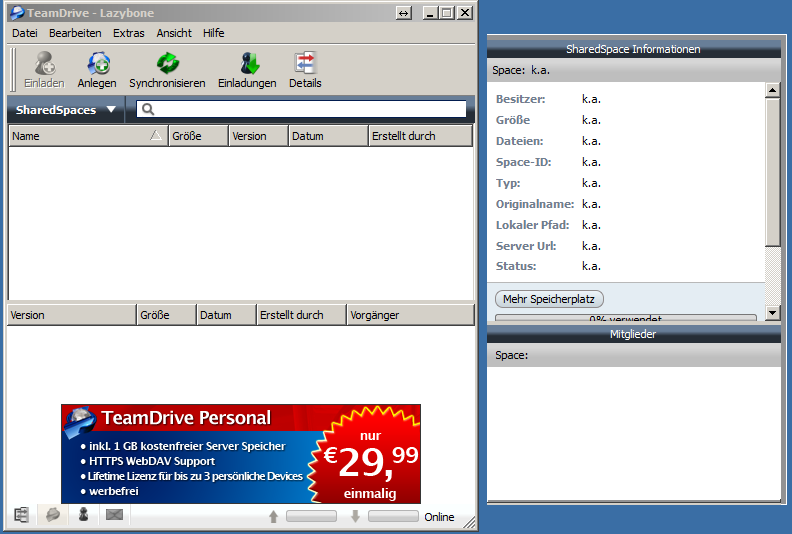The height and width of the screenshot is (534, 792).
Task: Click the toolbar drag handle grip
Action: 14,70
